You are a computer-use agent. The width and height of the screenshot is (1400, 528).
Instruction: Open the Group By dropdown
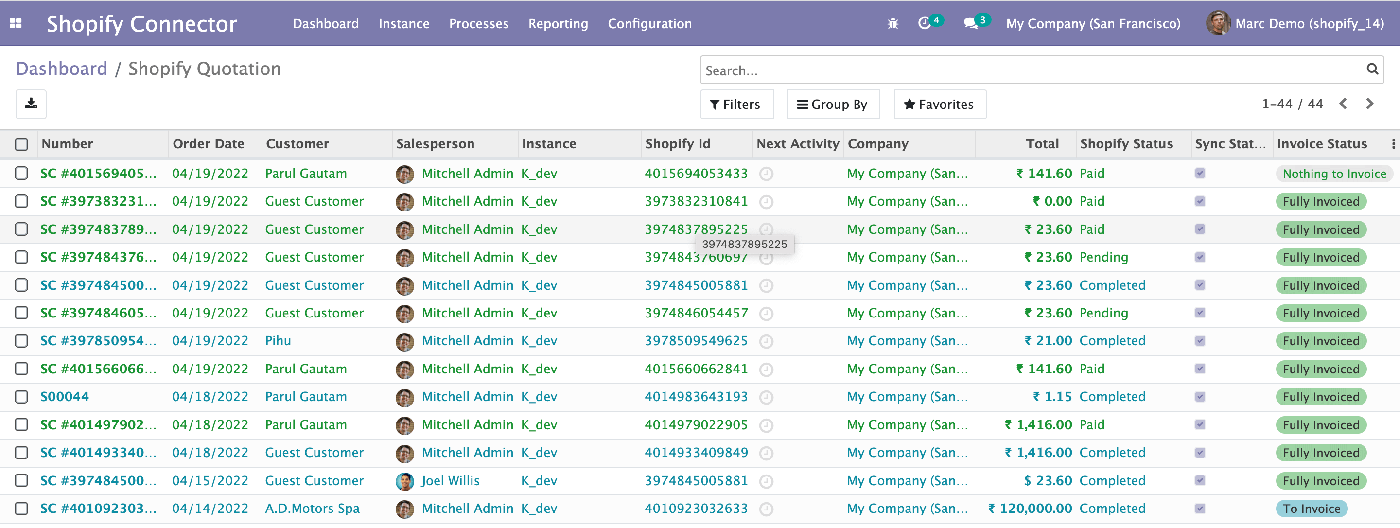832,104
